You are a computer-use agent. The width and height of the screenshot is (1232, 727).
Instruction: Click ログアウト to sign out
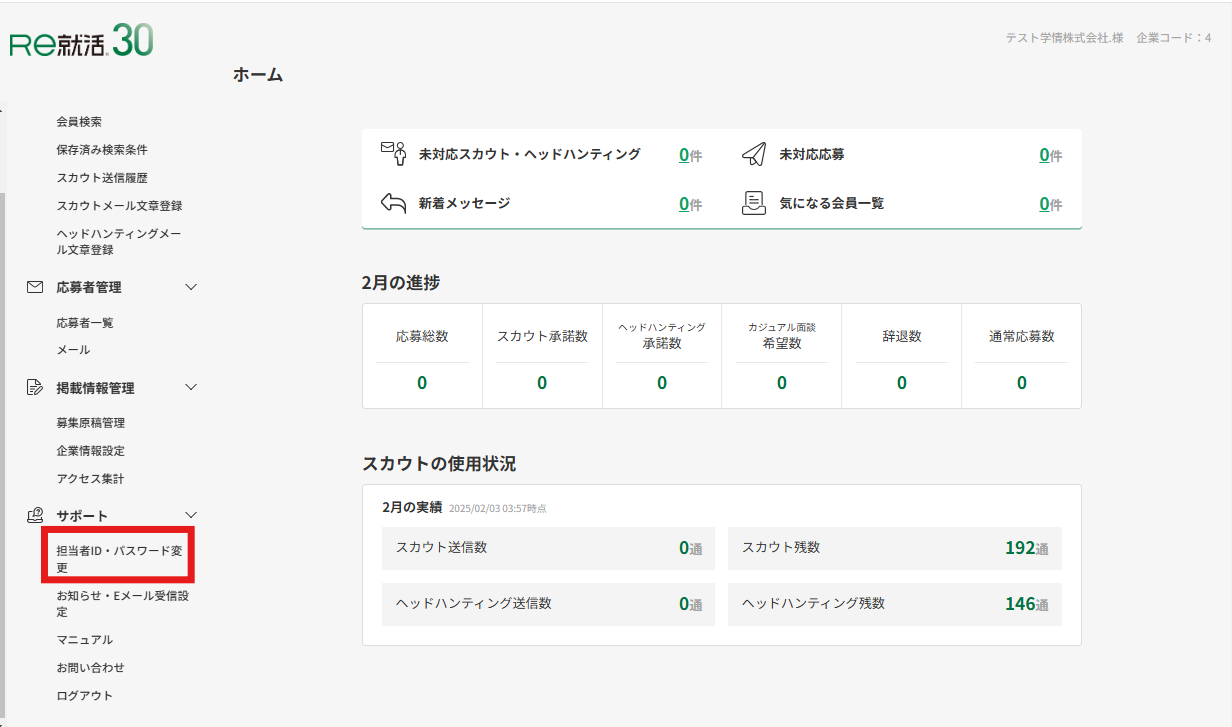85,696
